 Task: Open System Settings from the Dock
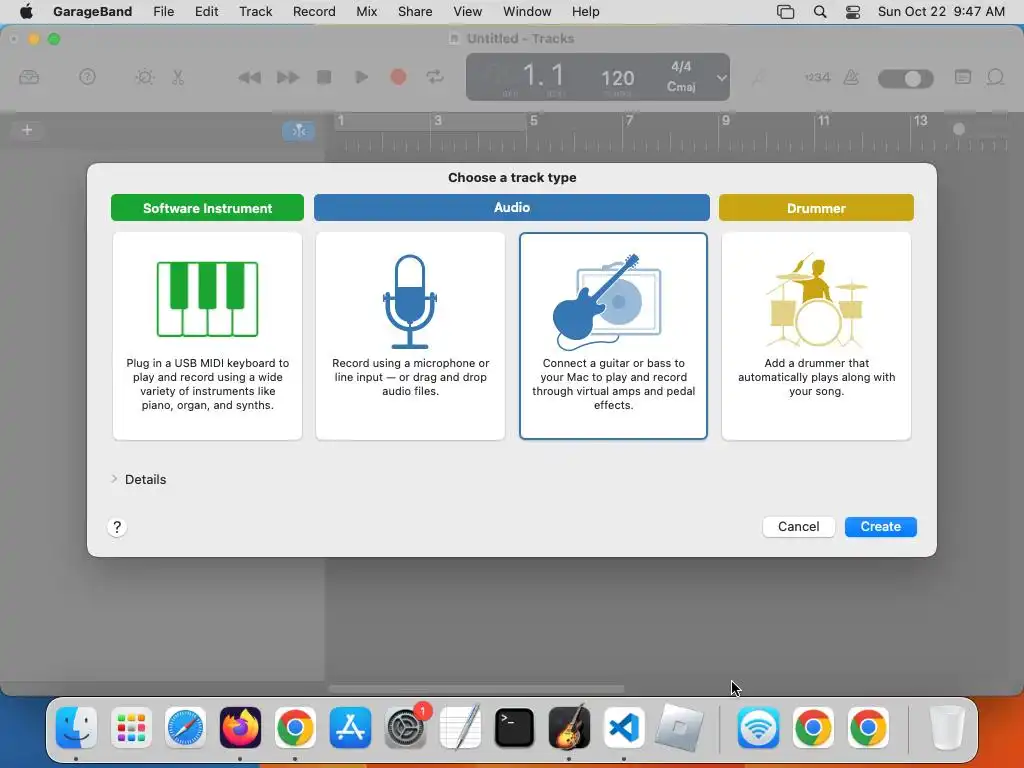pyautogui.click(x=405, y=728)
